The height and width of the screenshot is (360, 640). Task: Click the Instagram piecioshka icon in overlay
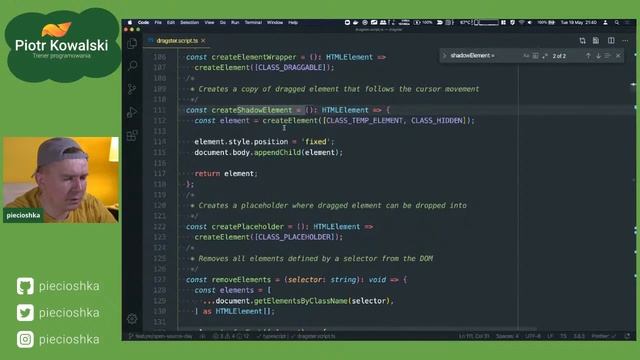25,339
